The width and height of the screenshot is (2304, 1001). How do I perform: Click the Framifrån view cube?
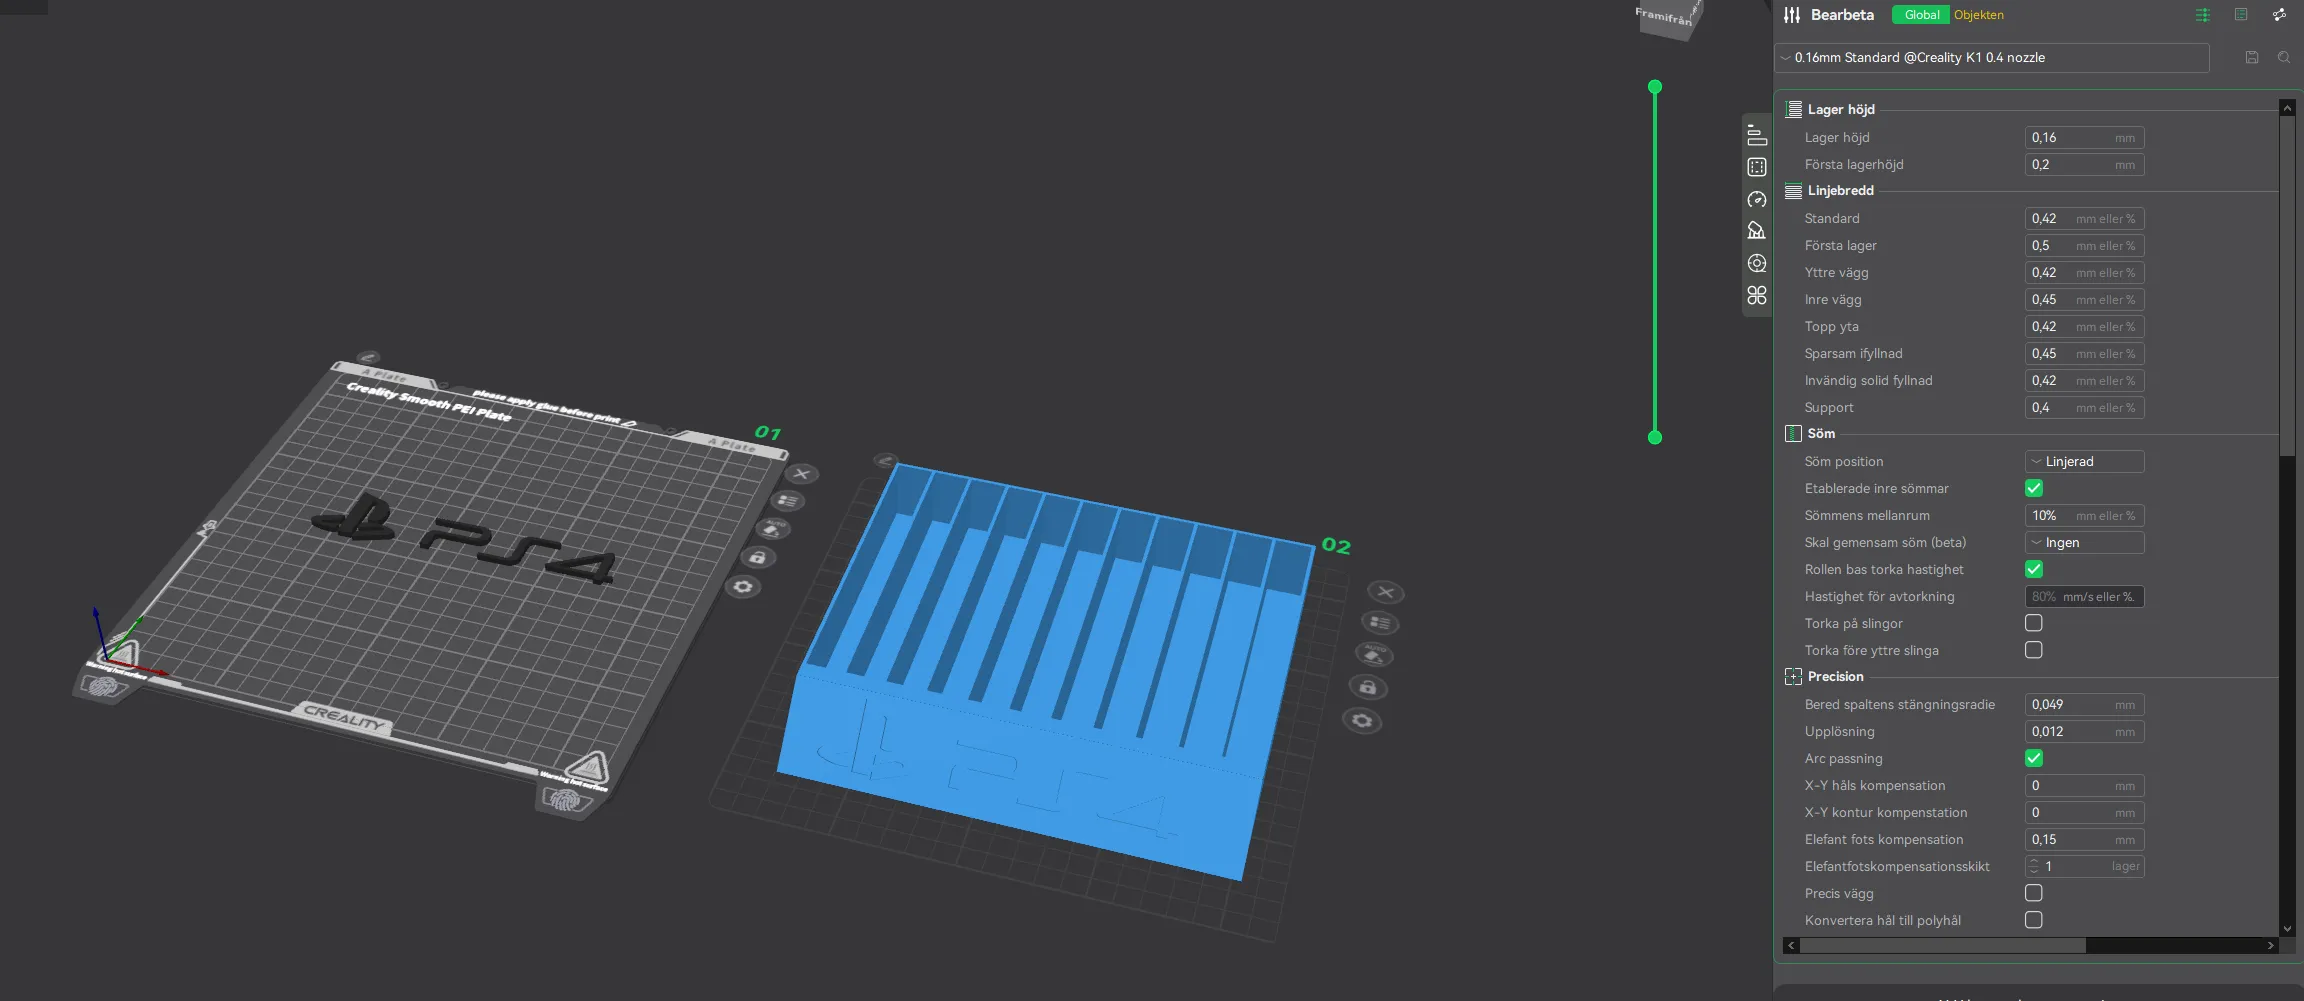(1667, 18)
